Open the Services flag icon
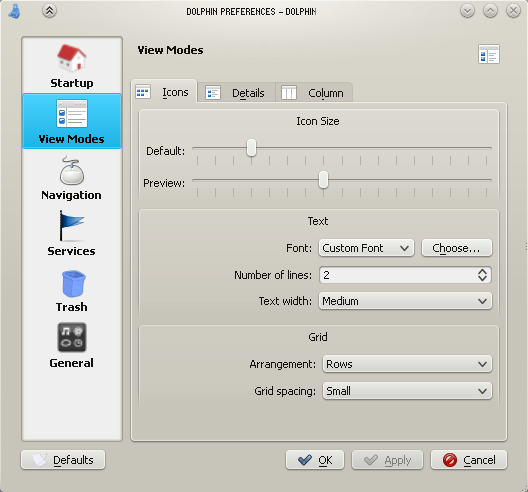The image size is (528, 492). pos(72,226)
